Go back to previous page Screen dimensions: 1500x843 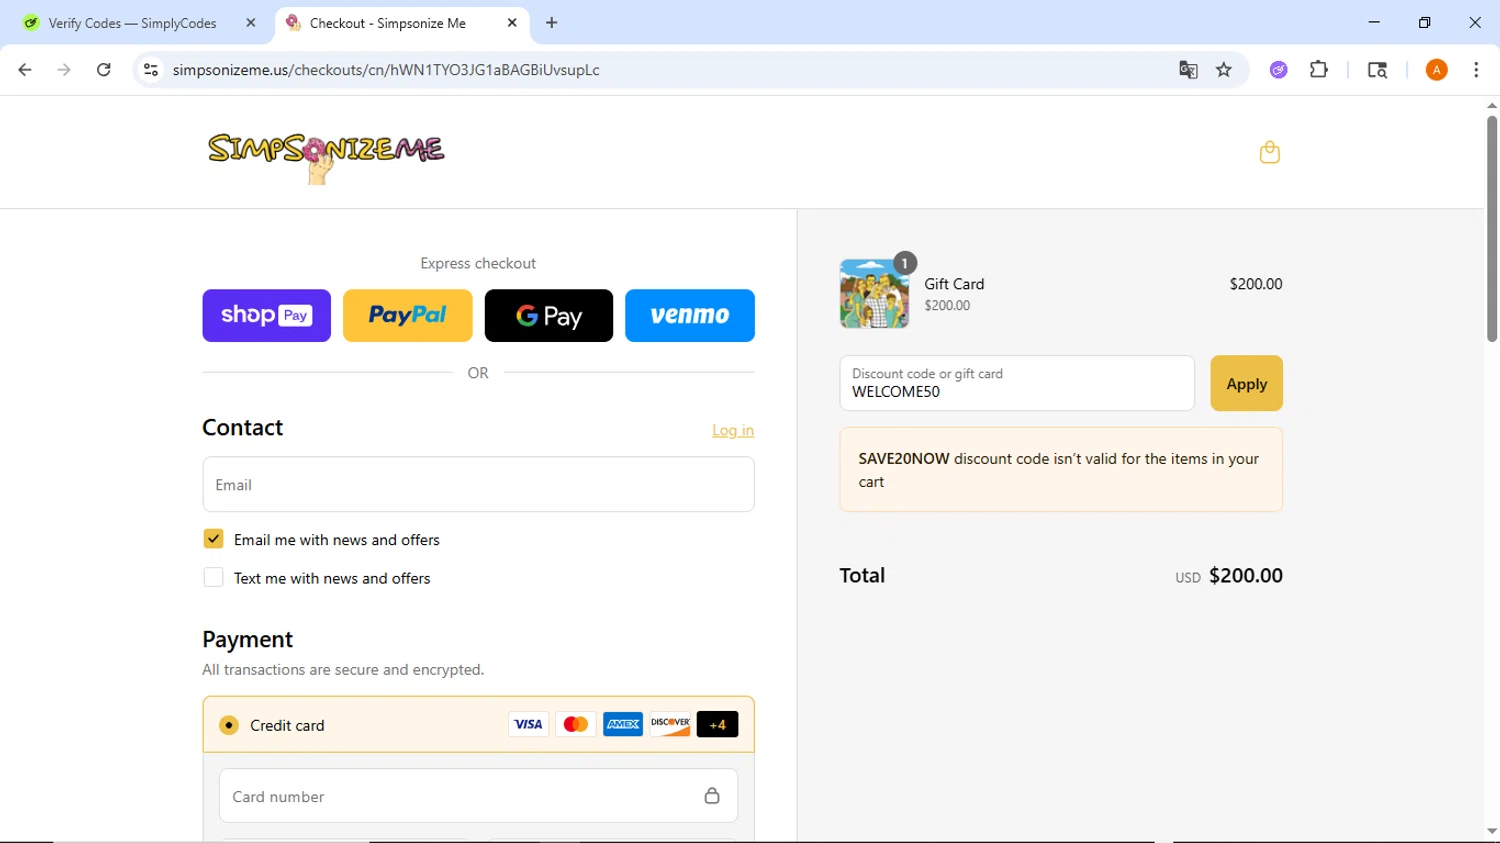[x=25, y=70]
